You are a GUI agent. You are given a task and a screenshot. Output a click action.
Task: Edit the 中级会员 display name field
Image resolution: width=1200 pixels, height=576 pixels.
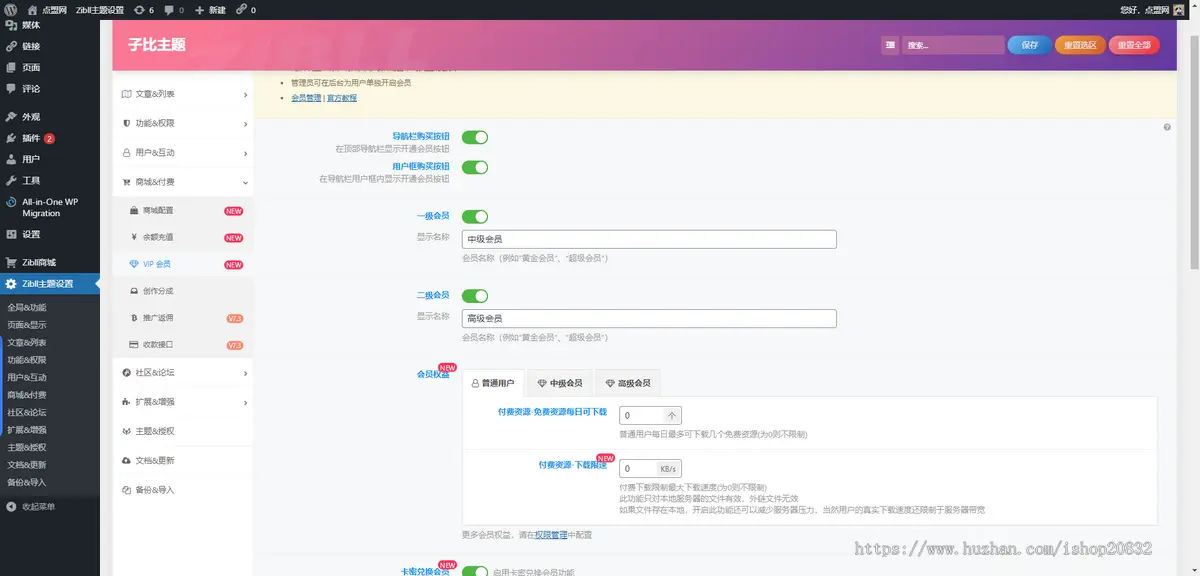pos(649,239)
